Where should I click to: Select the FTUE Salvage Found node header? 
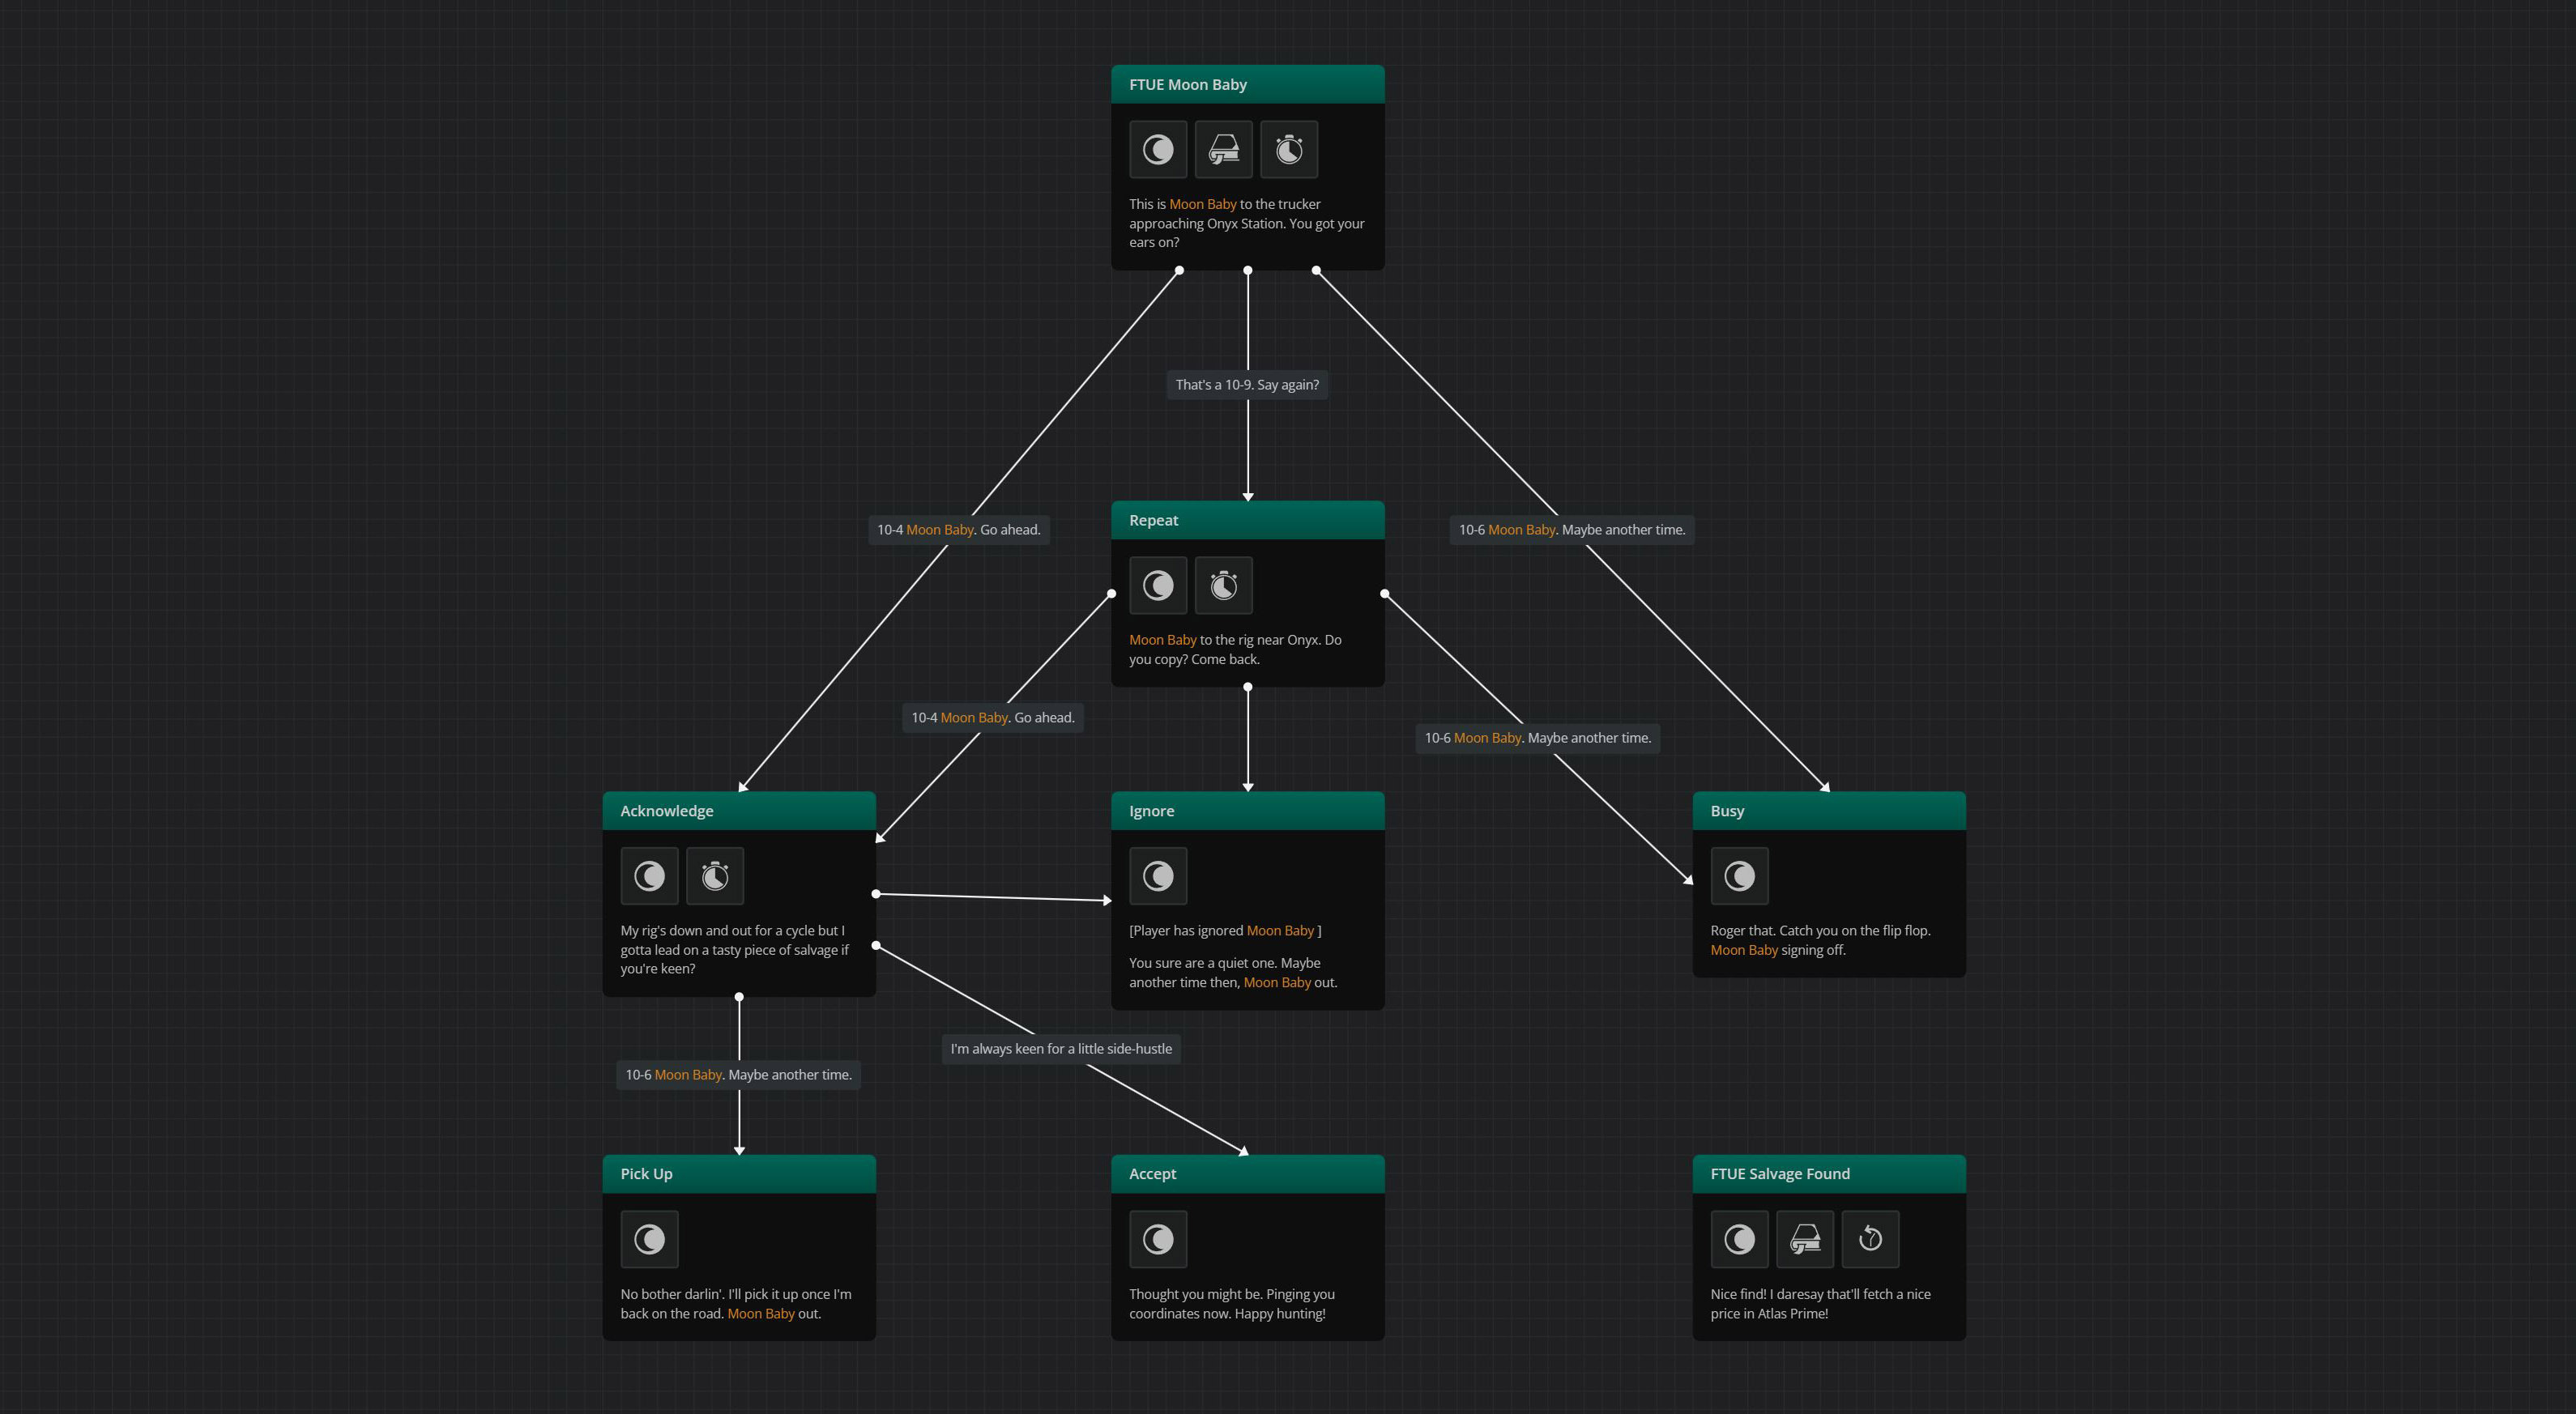click(1828, 1173)
